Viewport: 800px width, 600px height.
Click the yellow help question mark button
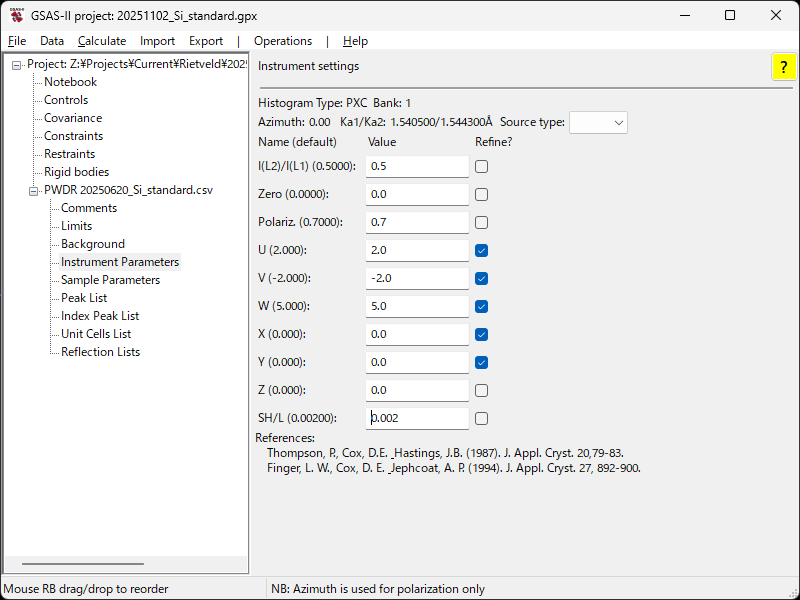coord(782,67)
